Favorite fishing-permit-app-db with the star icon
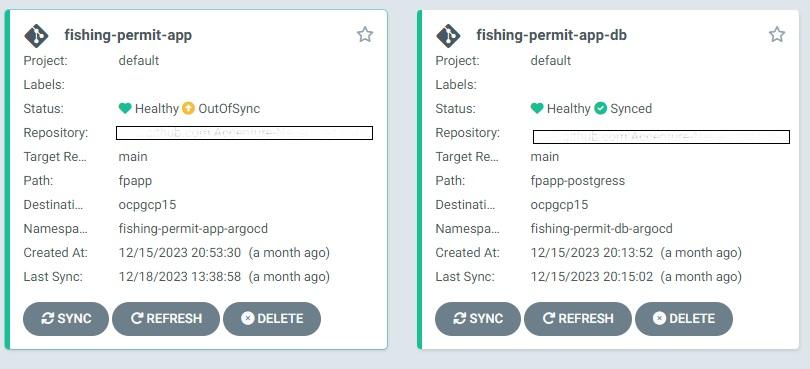This screenshot has height=369, width=810. [777, 35]
